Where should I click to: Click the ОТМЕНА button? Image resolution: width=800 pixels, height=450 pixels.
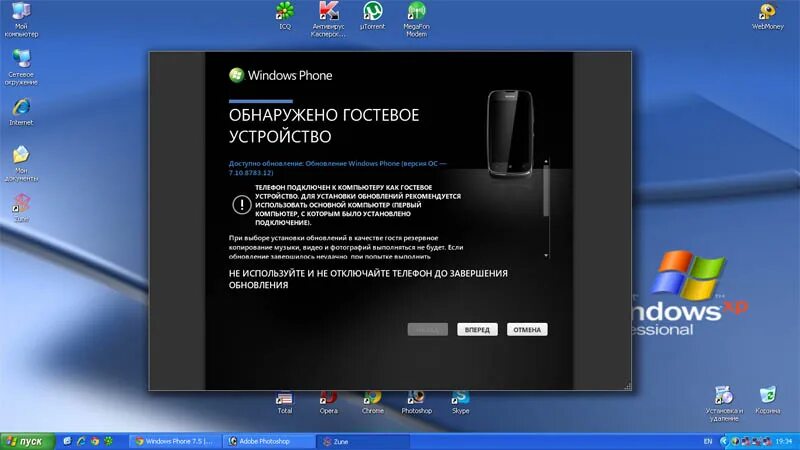[527, 330]
